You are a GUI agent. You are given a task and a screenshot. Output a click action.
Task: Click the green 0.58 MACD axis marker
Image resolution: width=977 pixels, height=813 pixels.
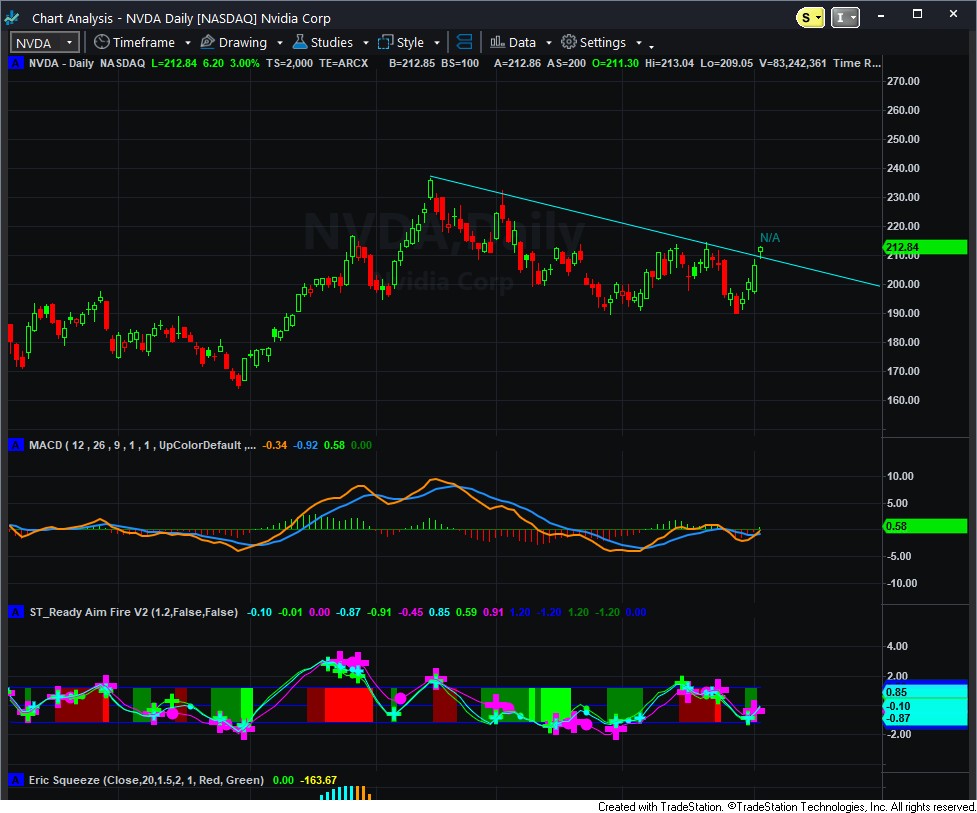[x=925, y=526]
